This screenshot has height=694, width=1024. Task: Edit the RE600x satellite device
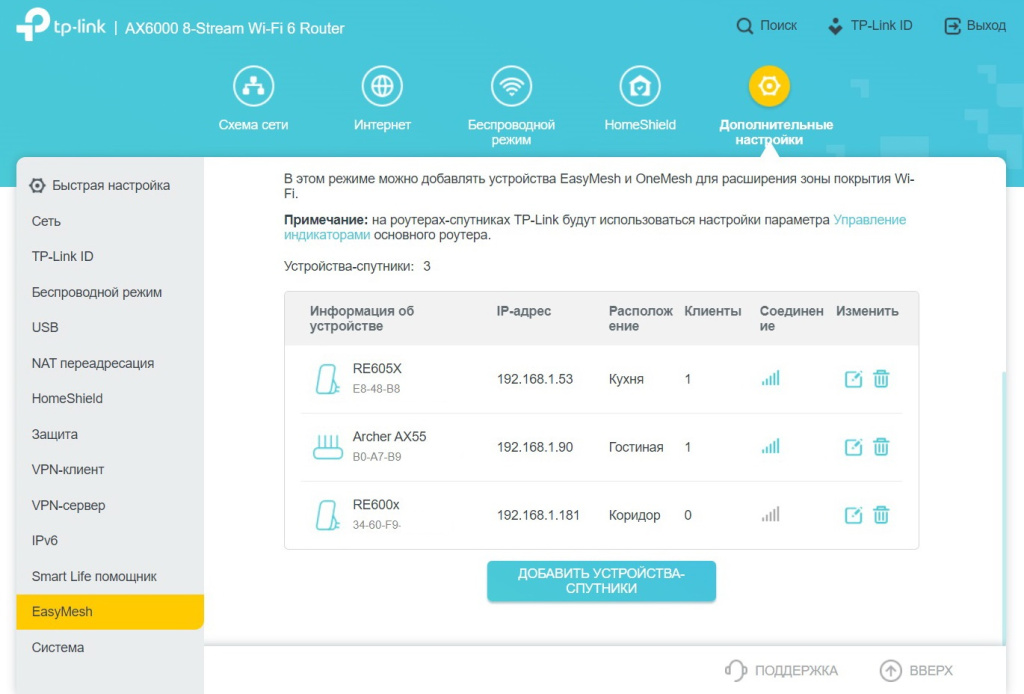854,515
